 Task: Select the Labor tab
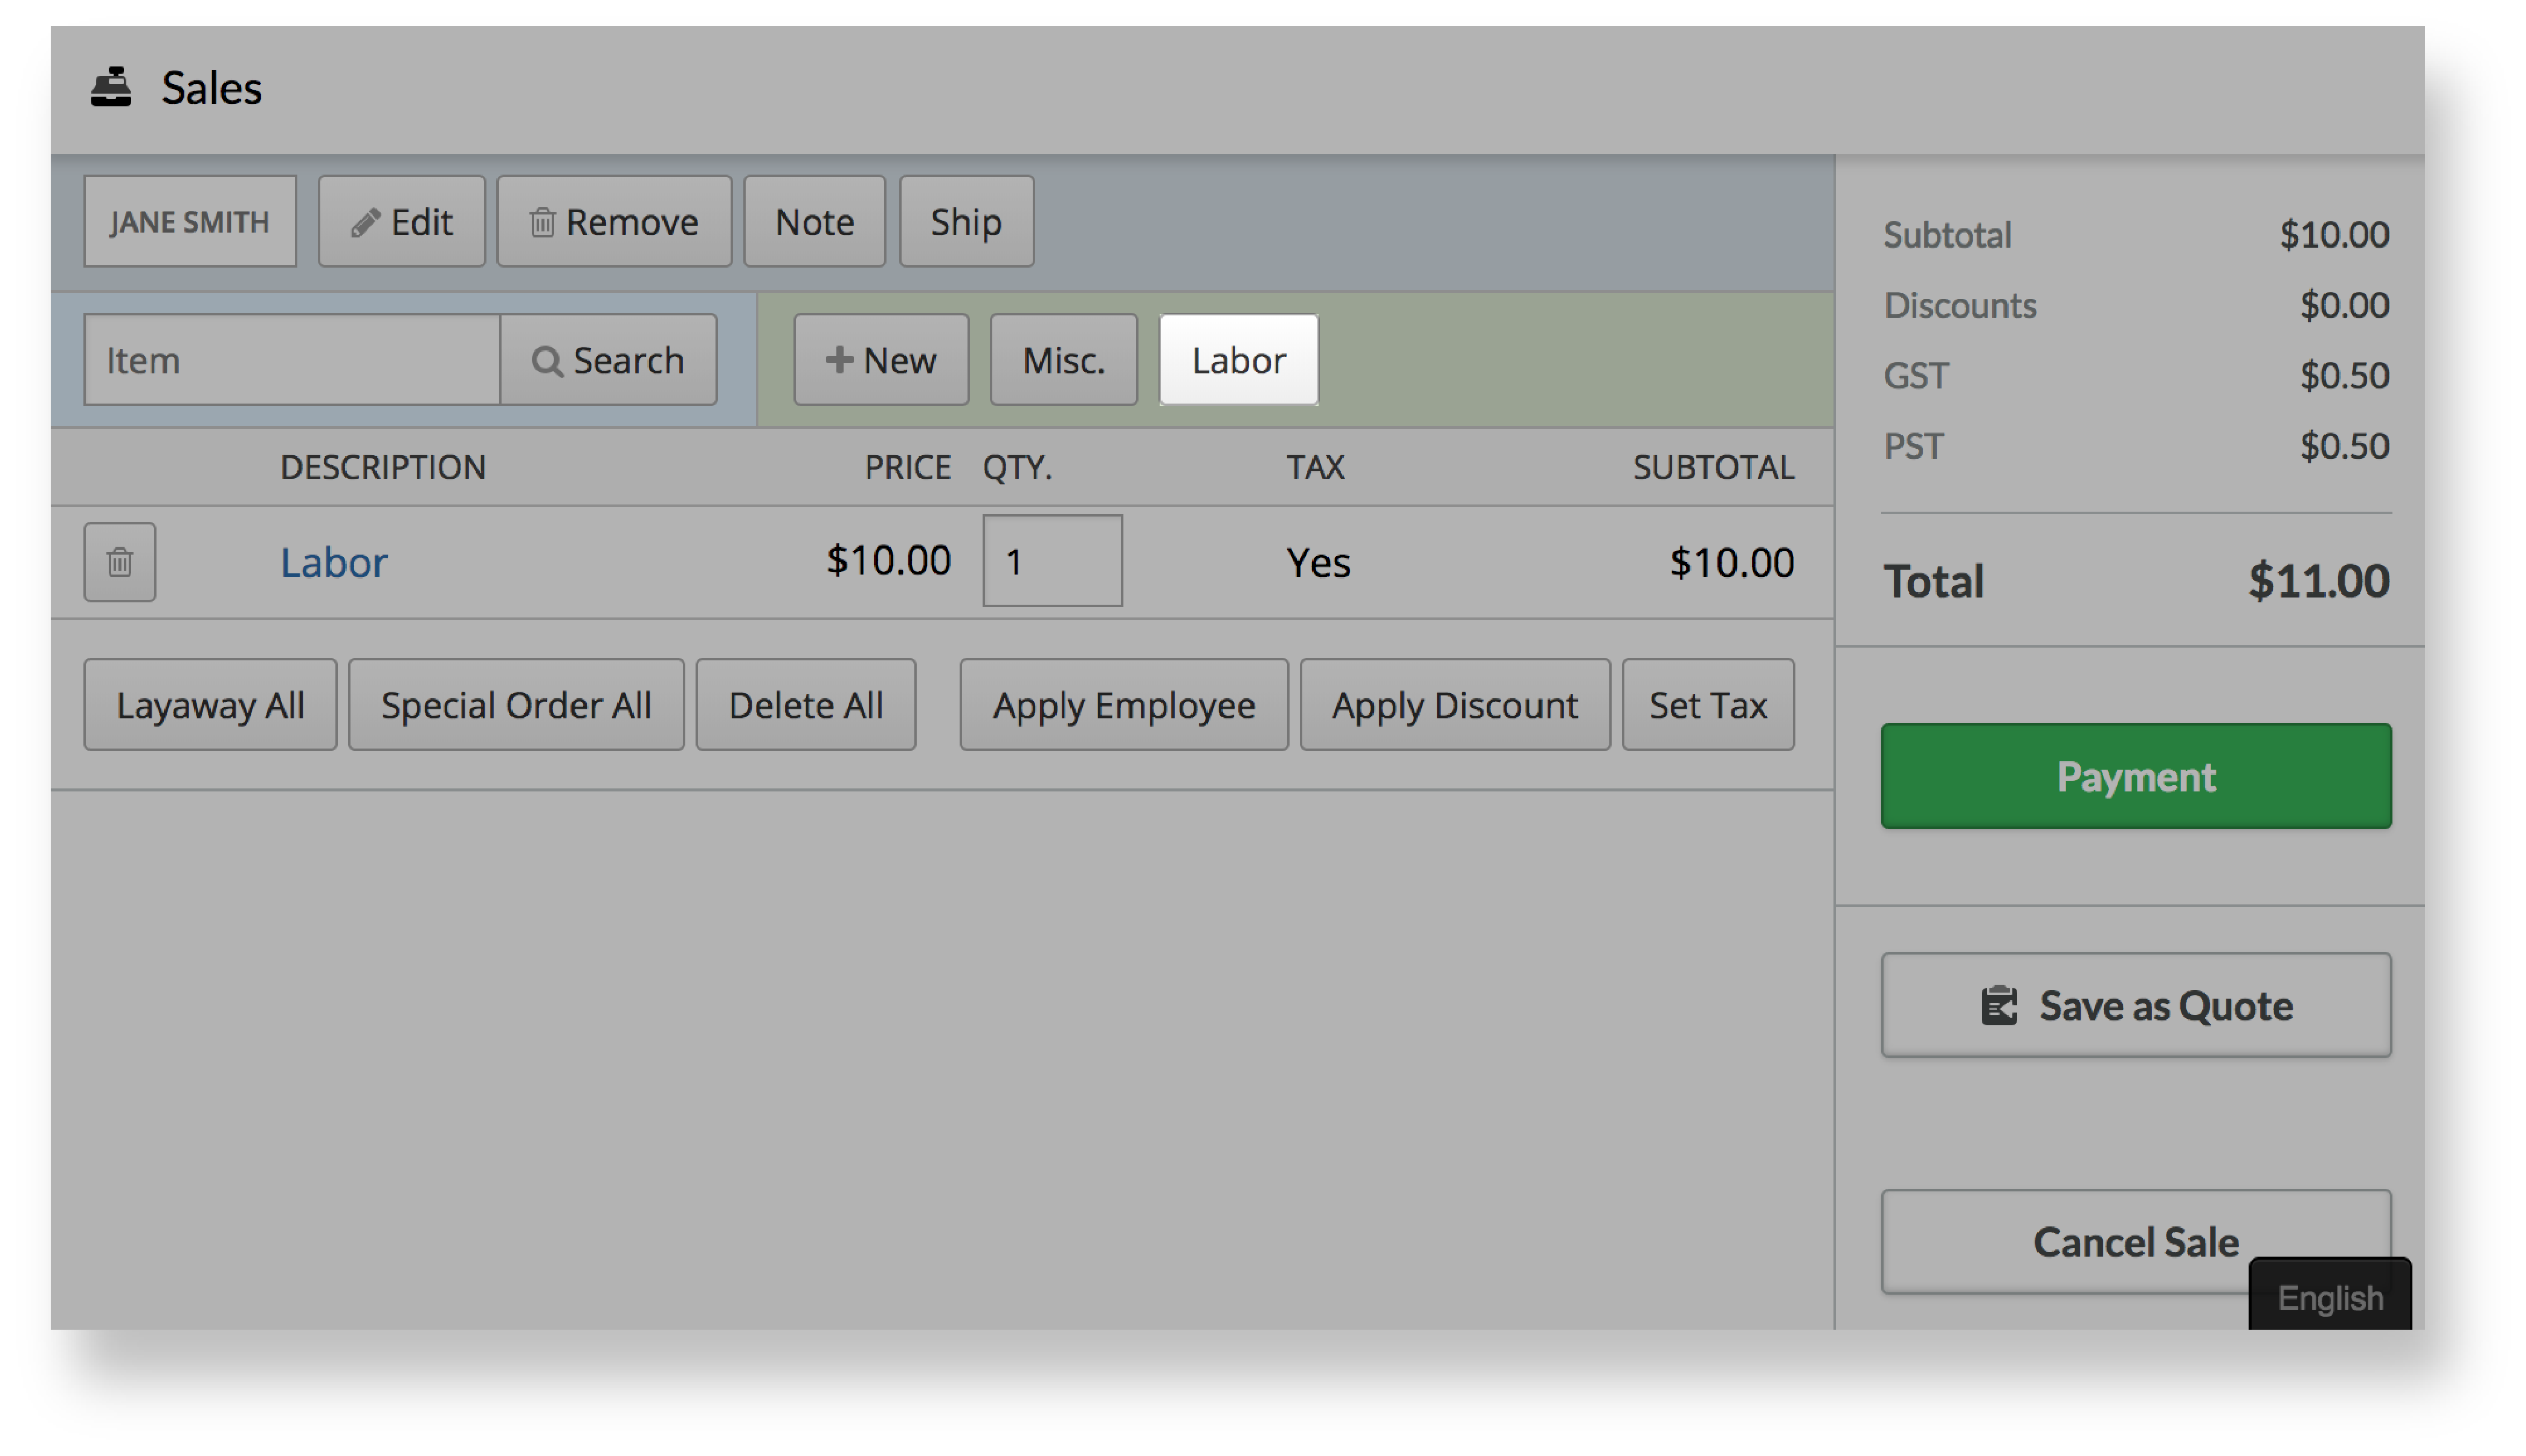pos(1239,359)
